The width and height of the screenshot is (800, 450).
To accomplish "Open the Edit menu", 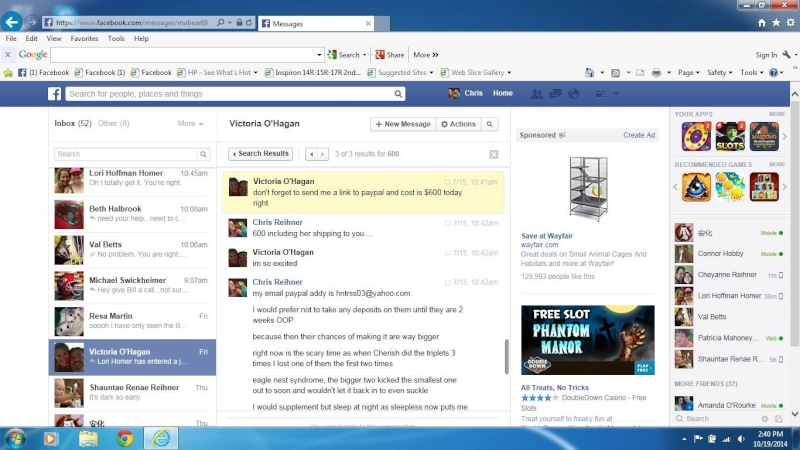I will coord(32,38).
